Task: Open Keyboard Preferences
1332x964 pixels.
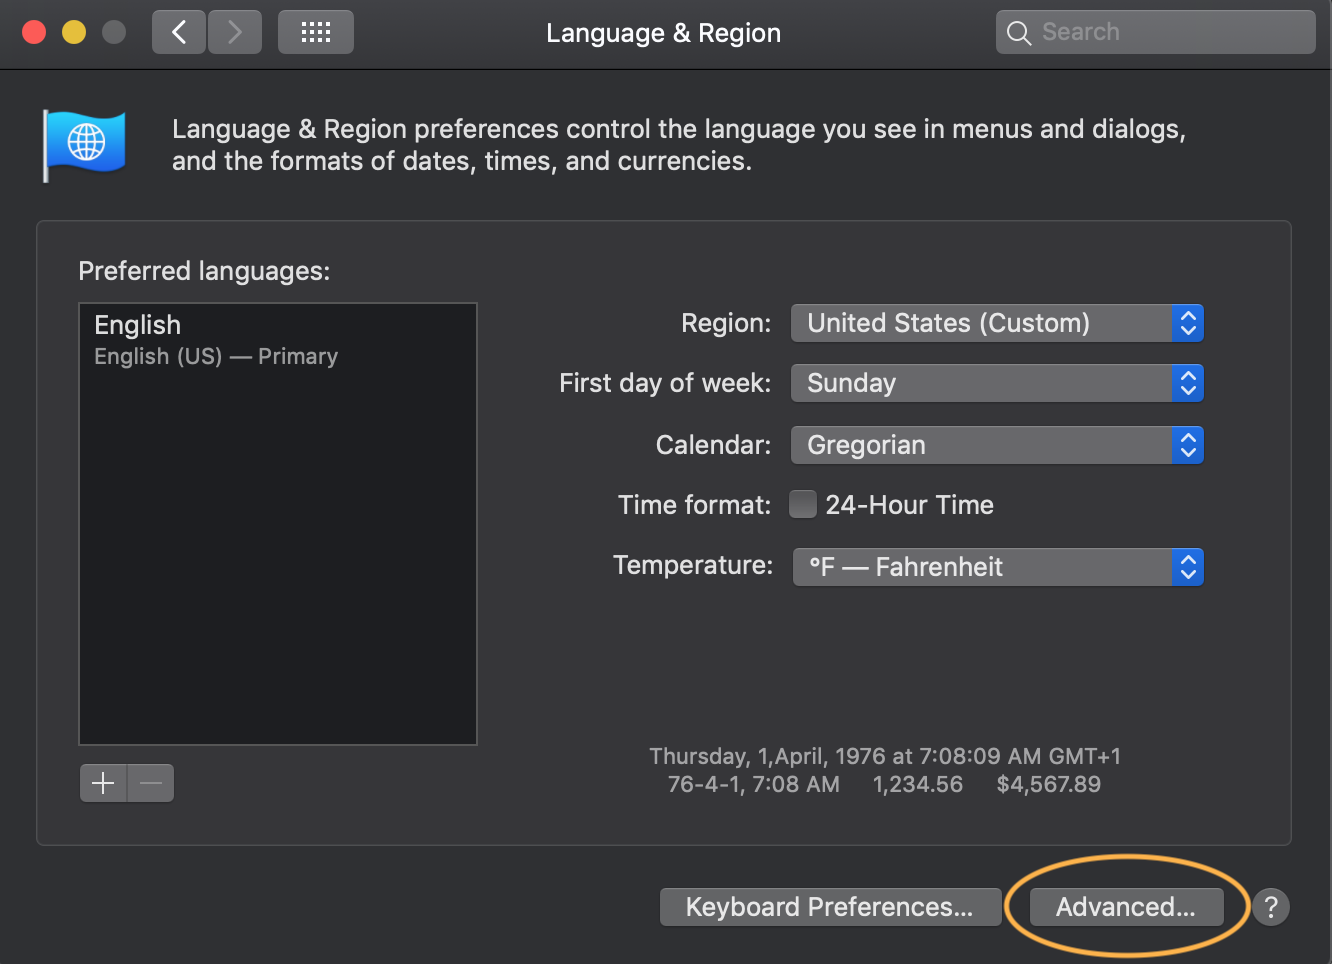Action: pos(830,907)
